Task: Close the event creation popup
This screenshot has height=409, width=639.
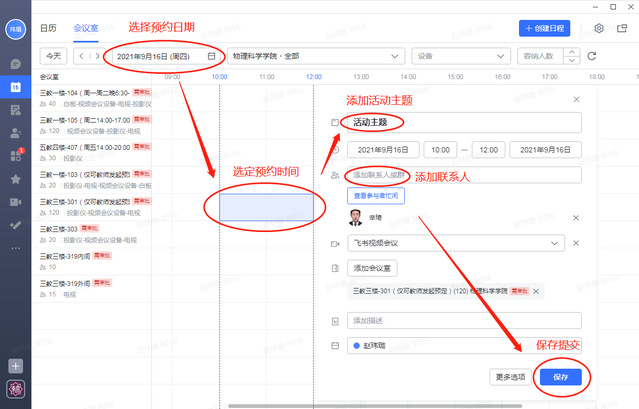Action: point(575,99)
